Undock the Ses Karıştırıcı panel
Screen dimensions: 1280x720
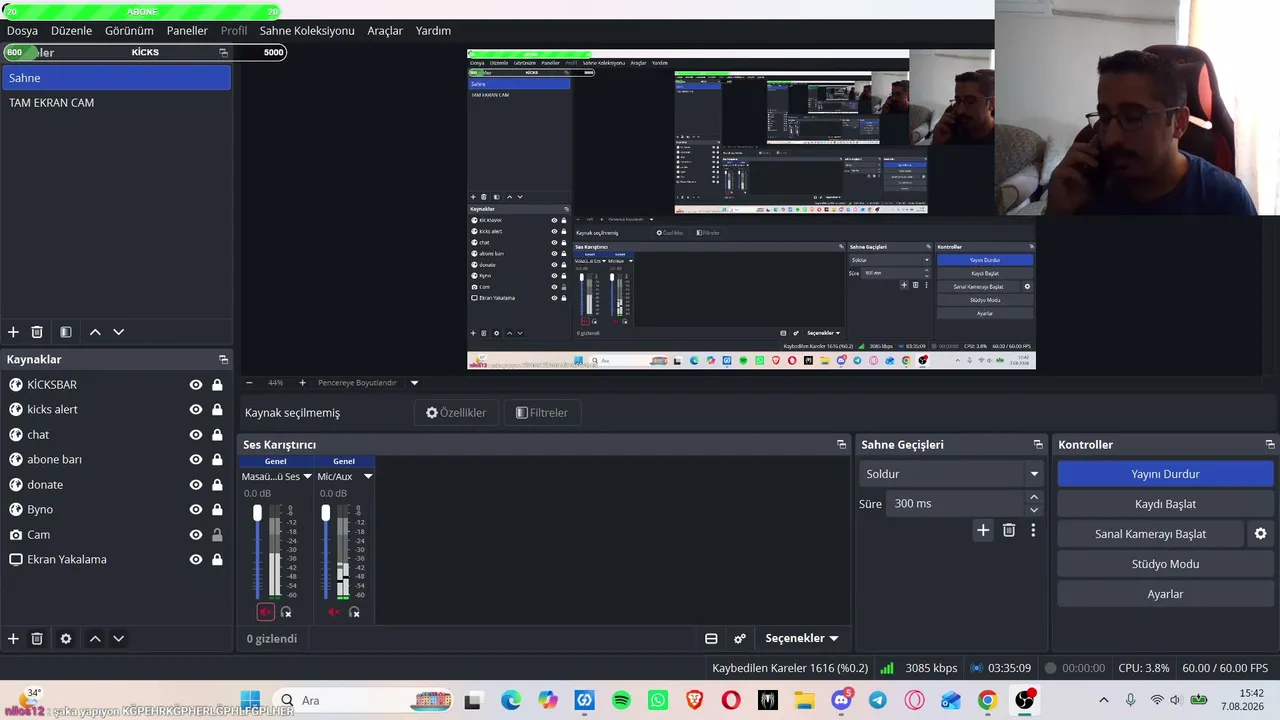coord(841,444)
